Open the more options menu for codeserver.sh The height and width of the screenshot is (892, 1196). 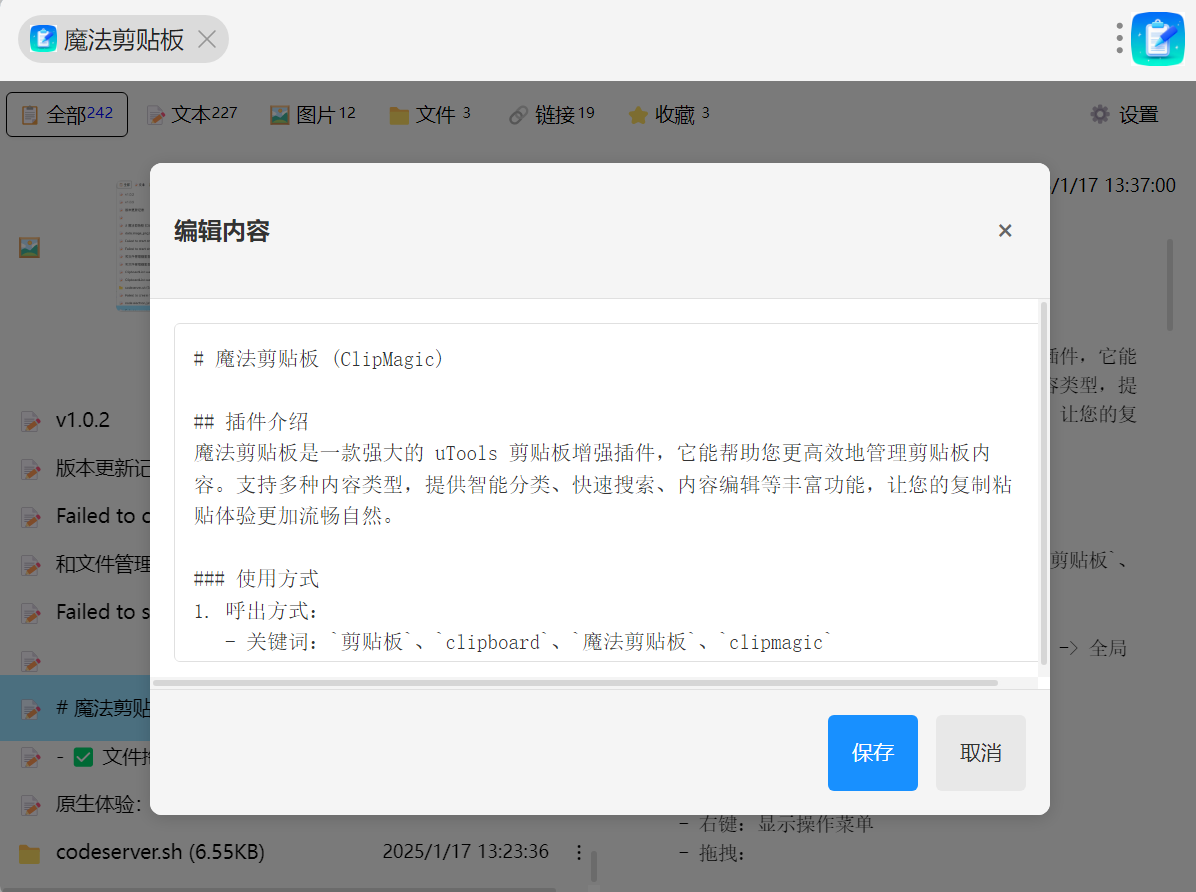tap(579, 852)
